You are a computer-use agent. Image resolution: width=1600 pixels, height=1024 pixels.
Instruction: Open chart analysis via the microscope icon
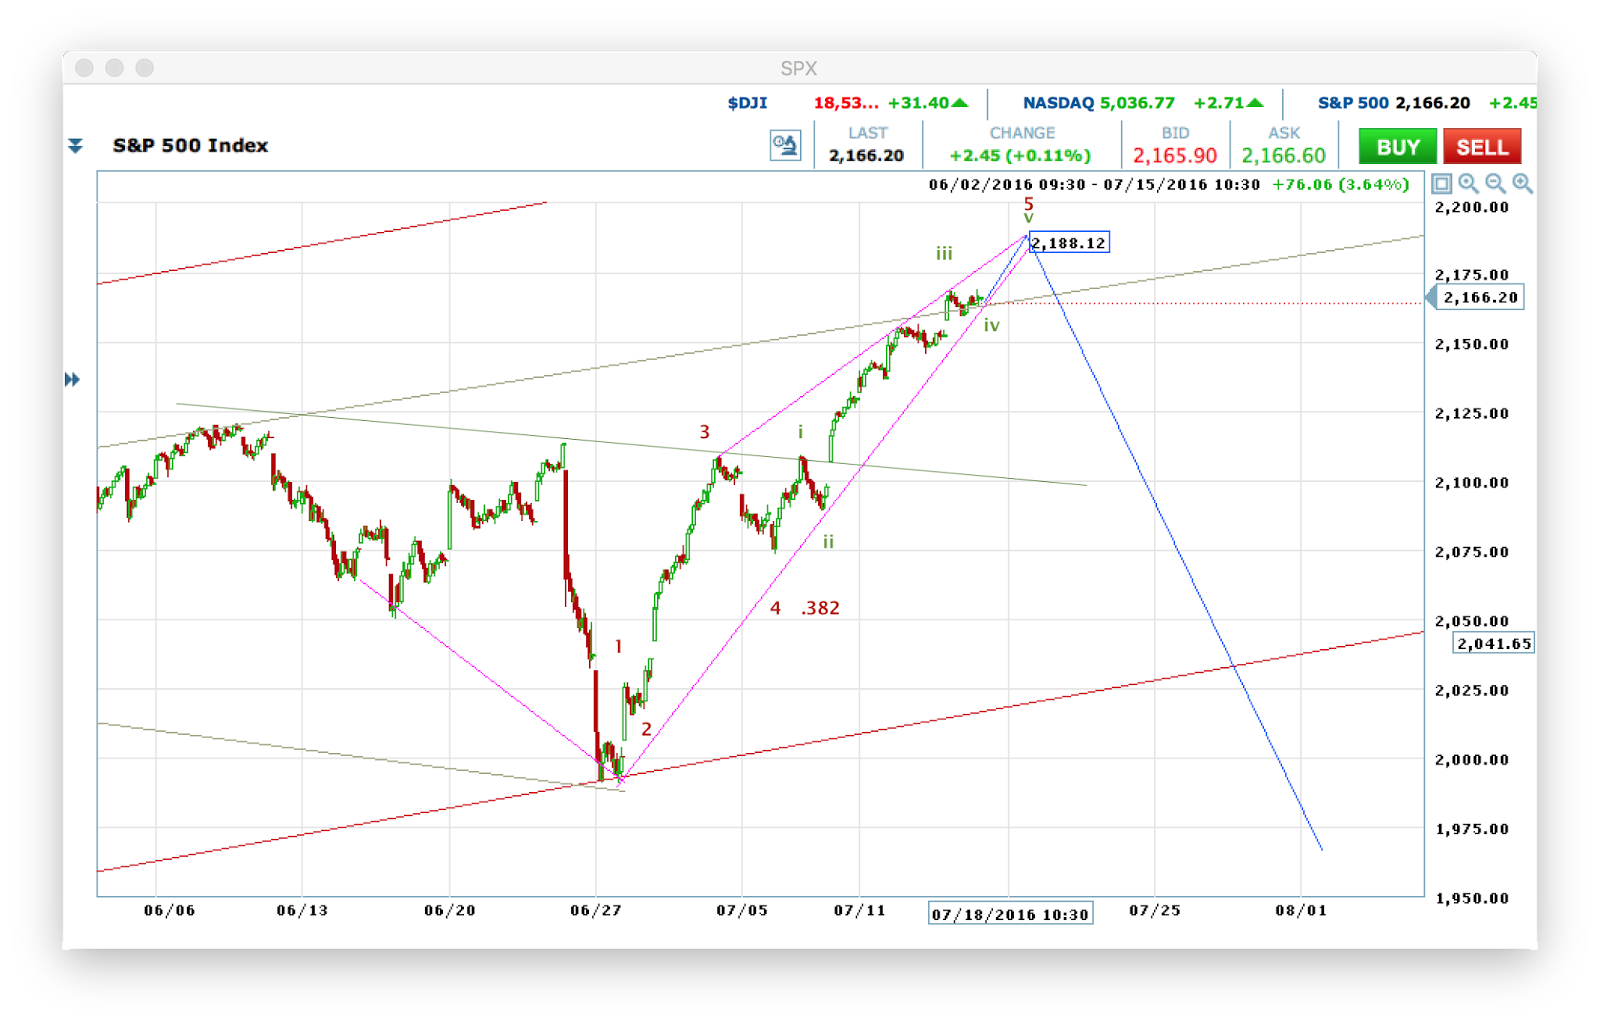point(785,145)
